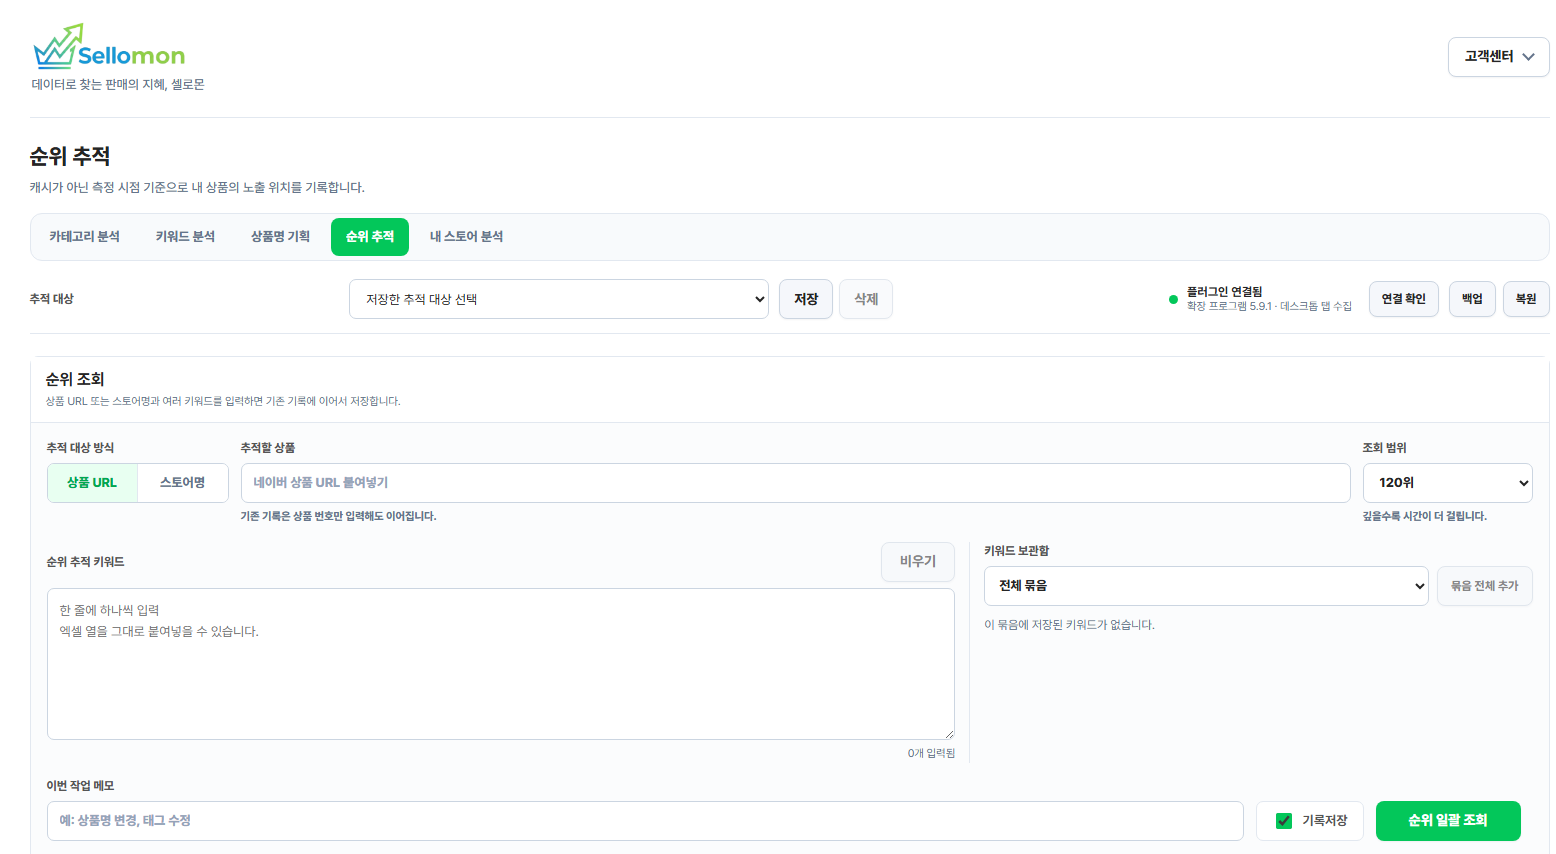This screenshot has height=854, width=1556.
Task: Open the 상품명 기획 tab
Action: point(280,237)
